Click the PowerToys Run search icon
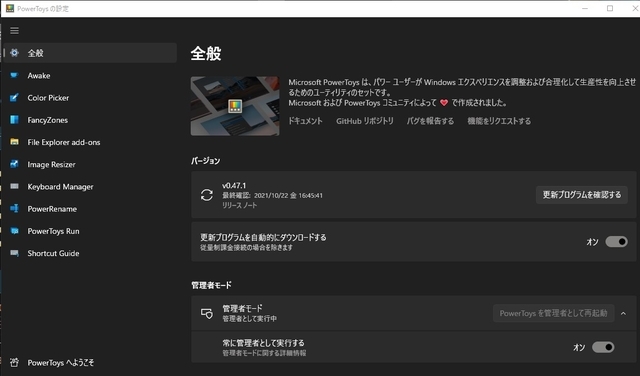This screenshot has height=376, width=640. tap(14, 231)
